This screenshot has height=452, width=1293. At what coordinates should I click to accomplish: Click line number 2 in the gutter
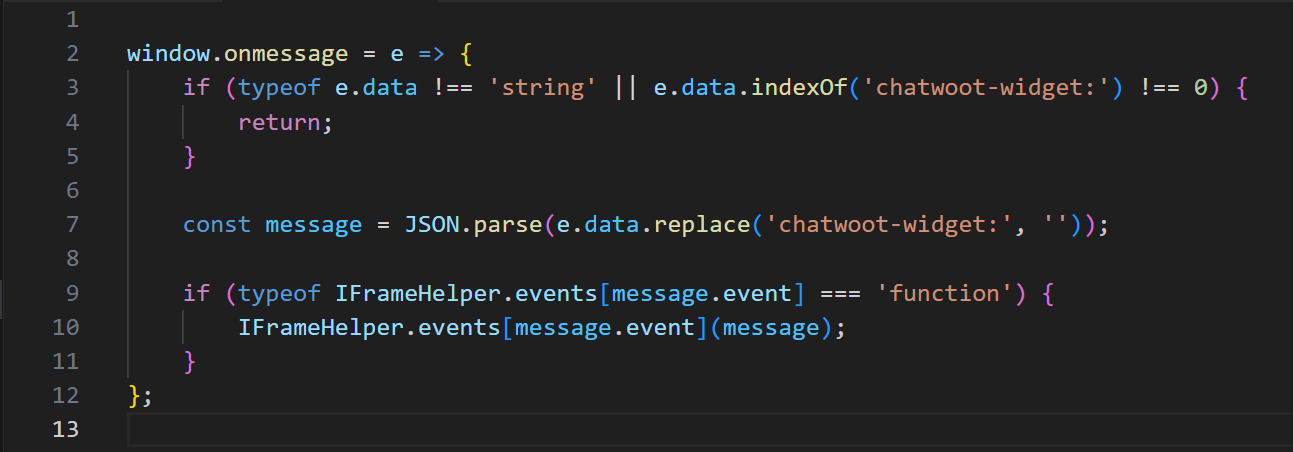[70, 54]
